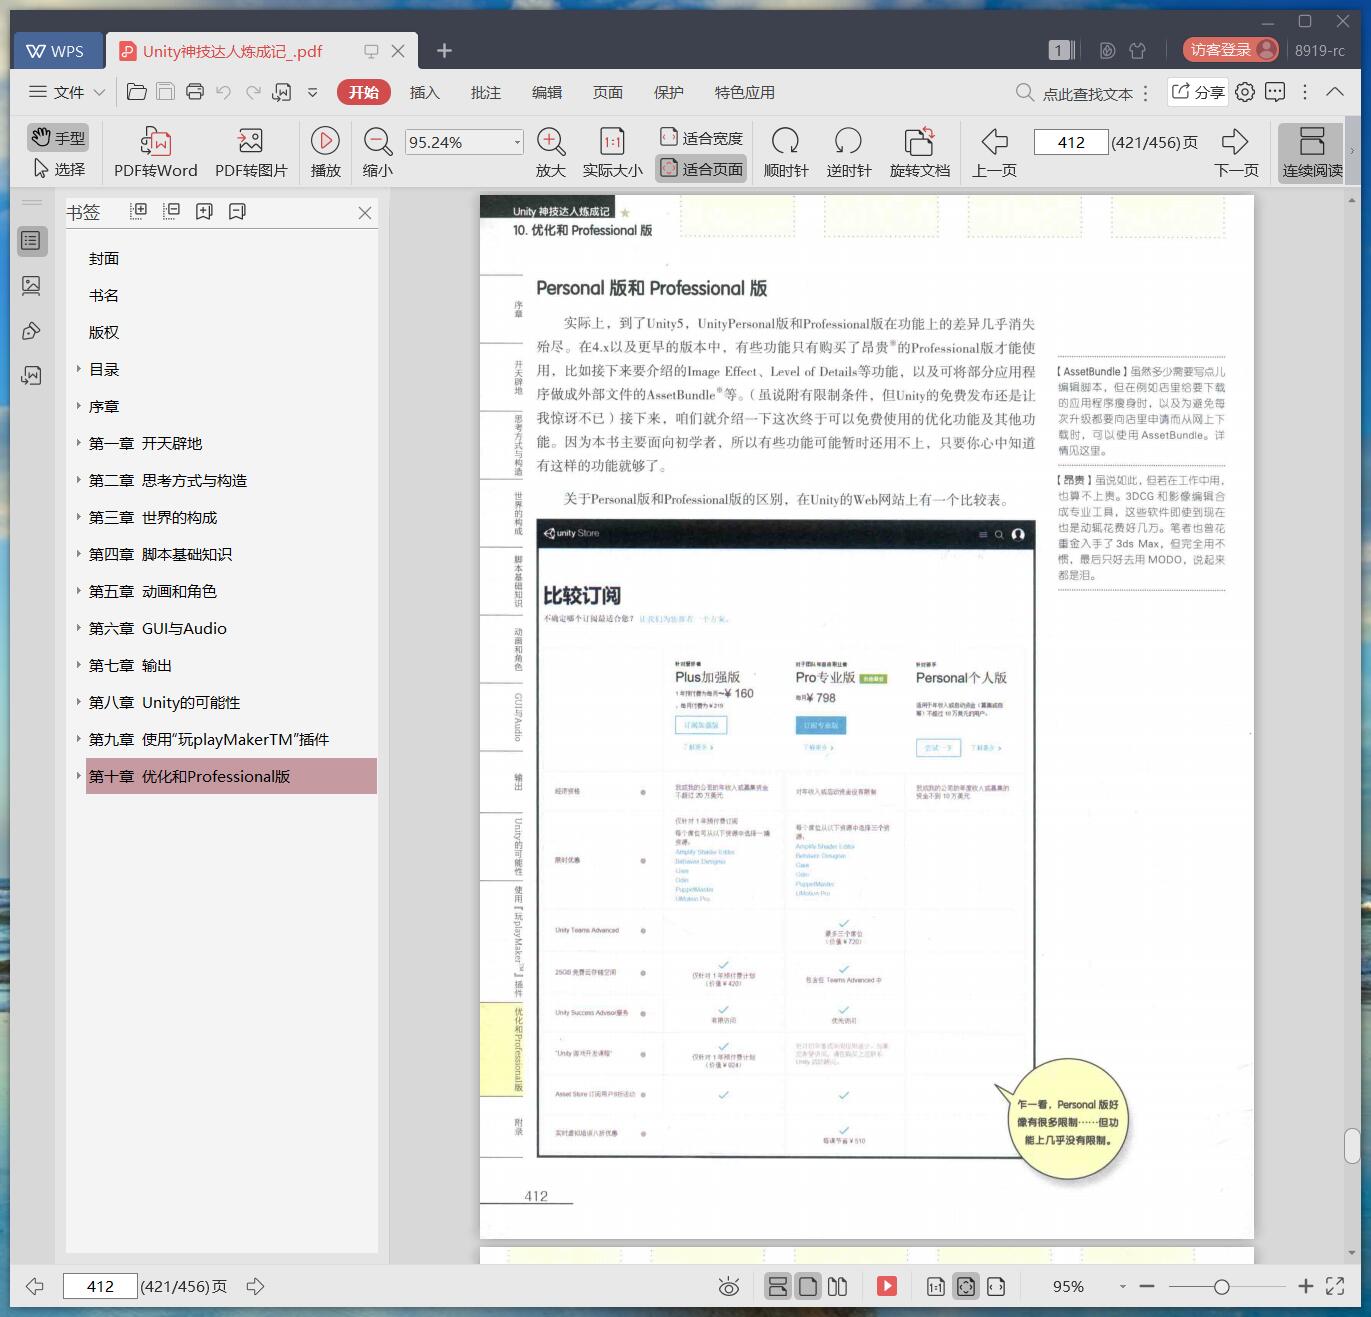Open the 批注 ribbon tab
The image size is (1371, 1317).
(485, 92)
